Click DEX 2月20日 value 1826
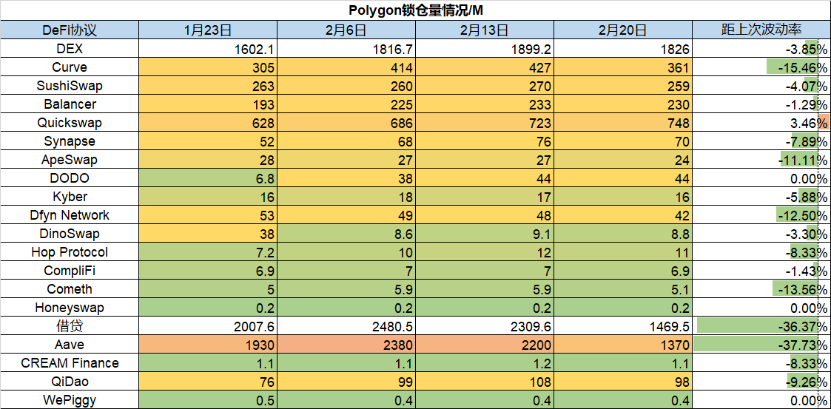 pyautogui.click(x=623, y=49)
